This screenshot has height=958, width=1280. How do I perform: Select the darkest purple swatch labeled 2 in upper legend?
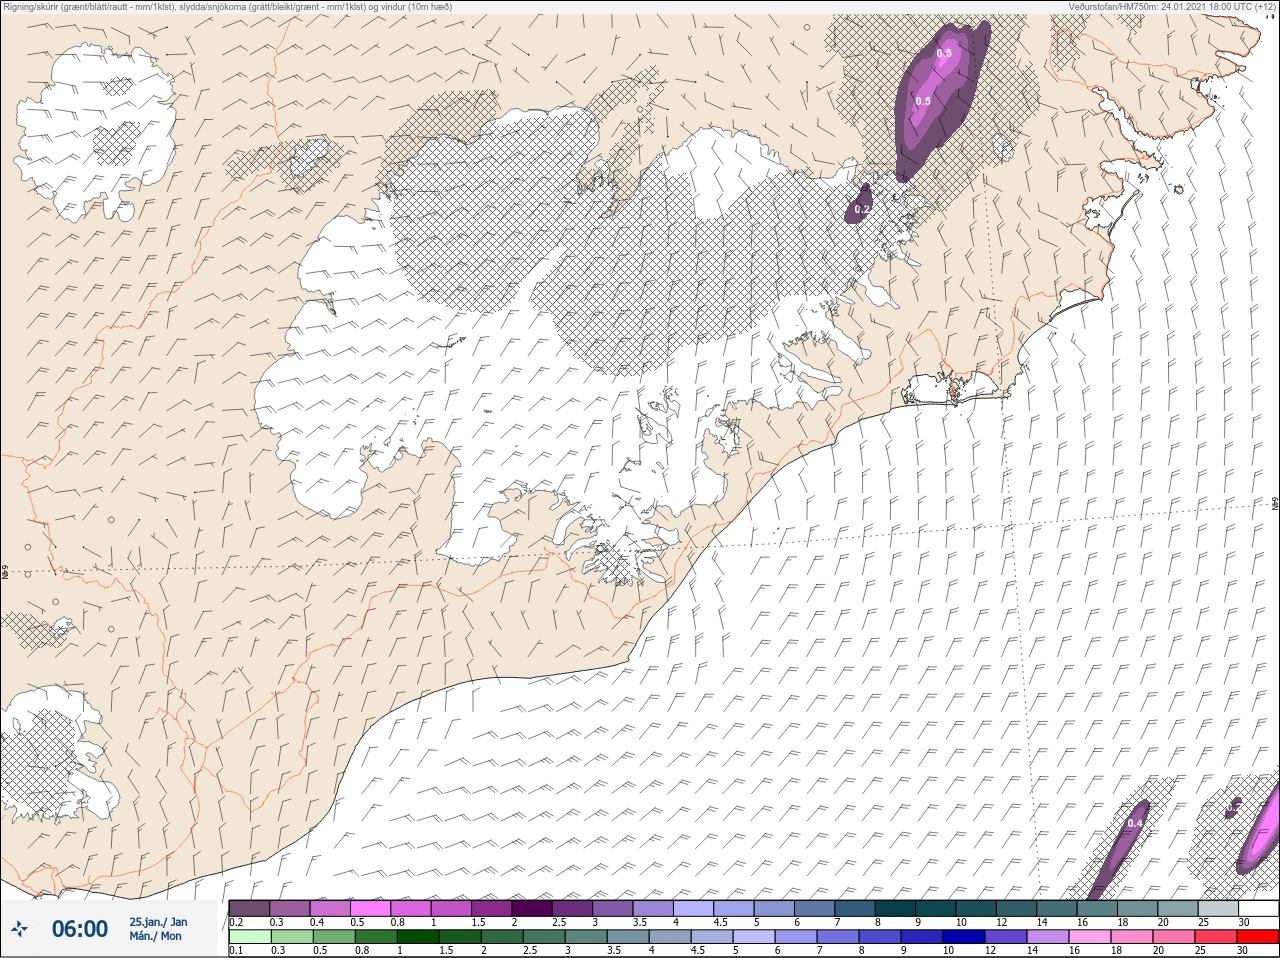pyautogui.click(x=532, y=908)
